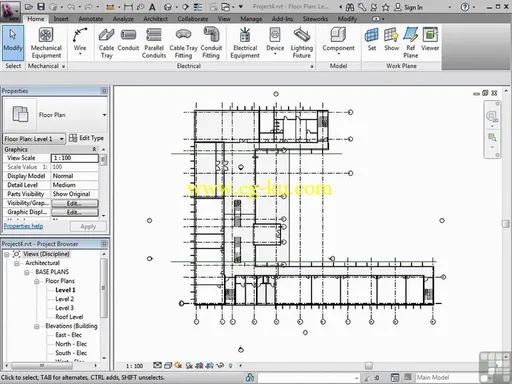Expand Mechanical panel dialog launcher

63,66
